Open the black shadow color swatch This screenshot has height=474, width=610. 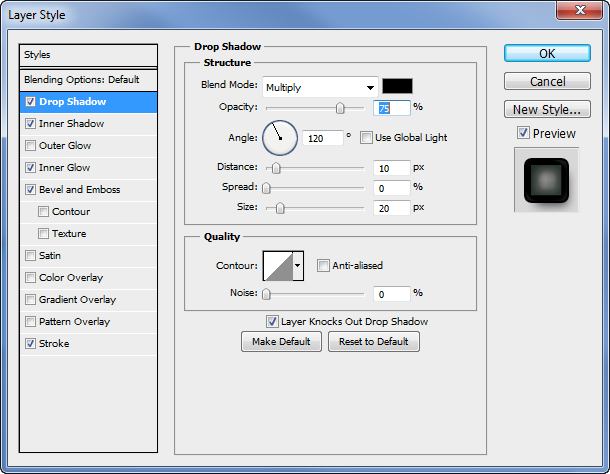pos(397,86)
